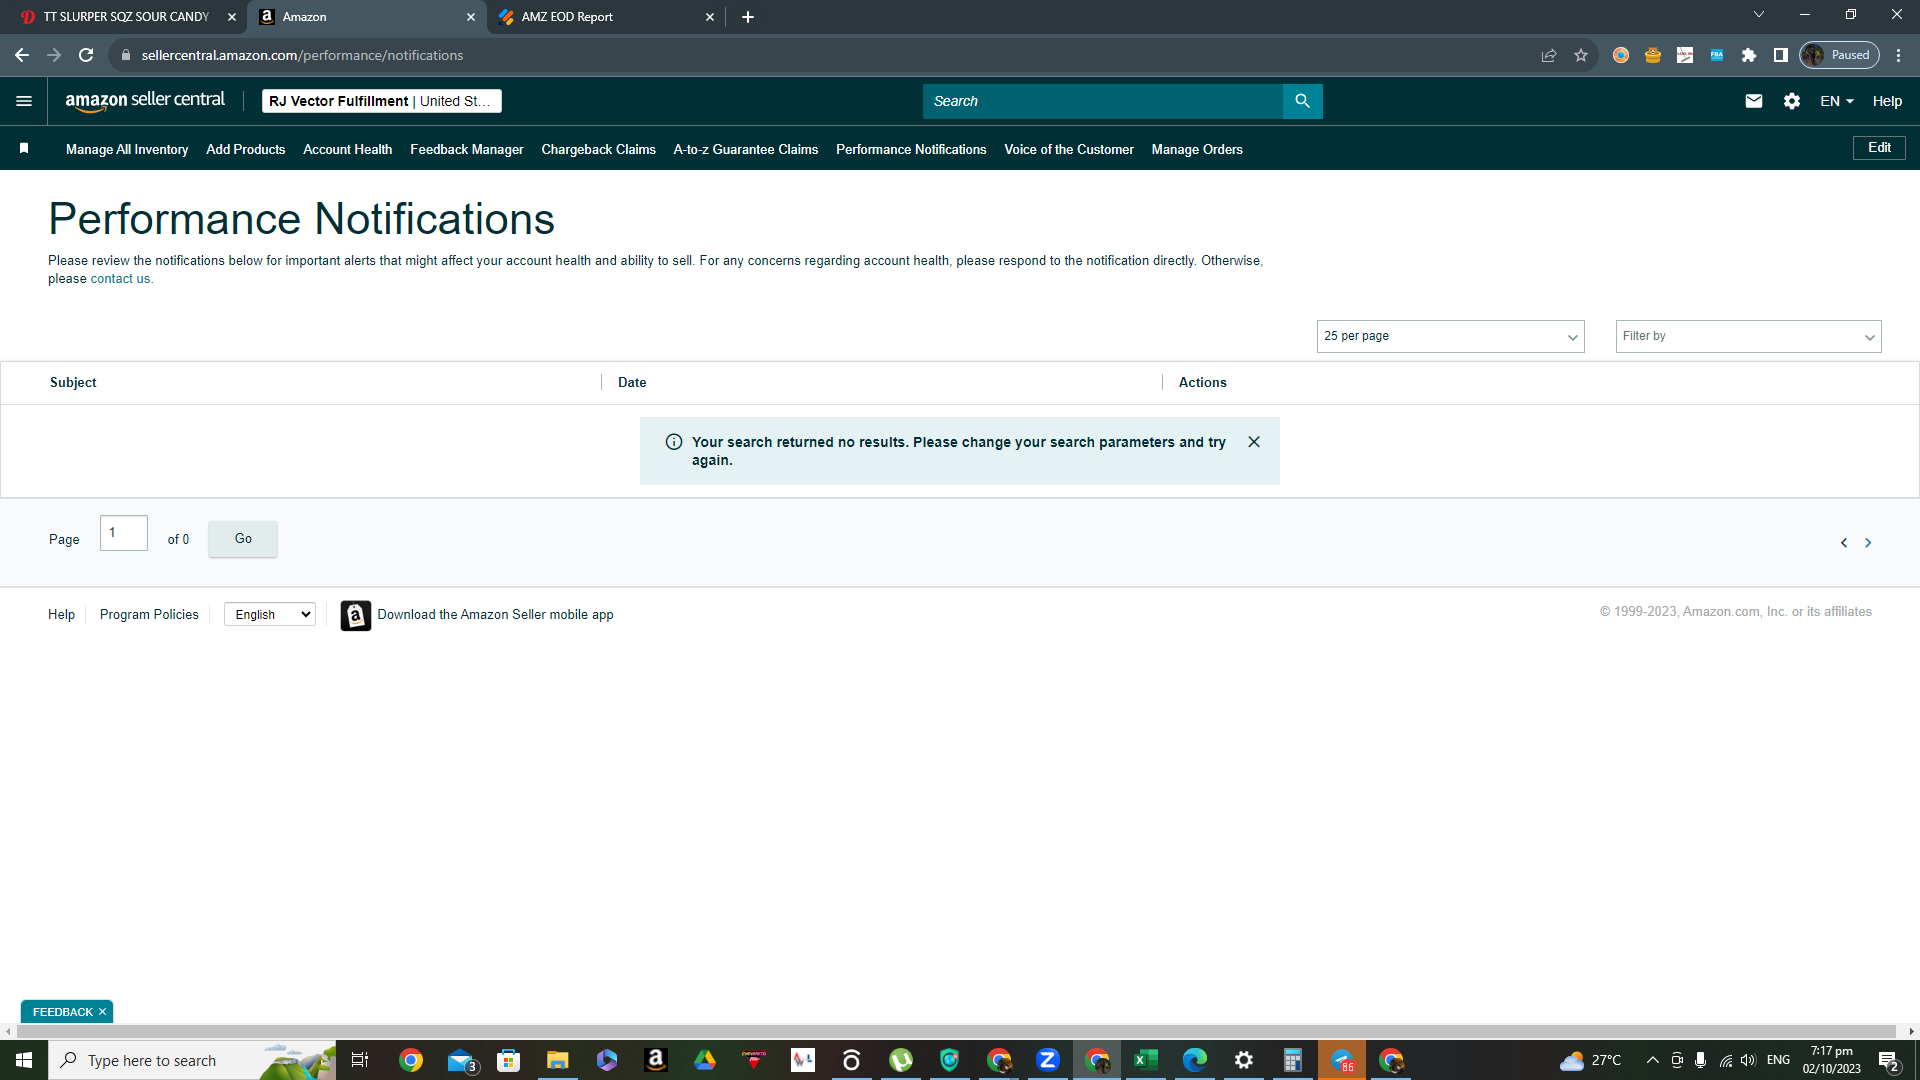
Task: Click the horizontal scrollbar at the bottom
Action: (x=955, y=1031)
